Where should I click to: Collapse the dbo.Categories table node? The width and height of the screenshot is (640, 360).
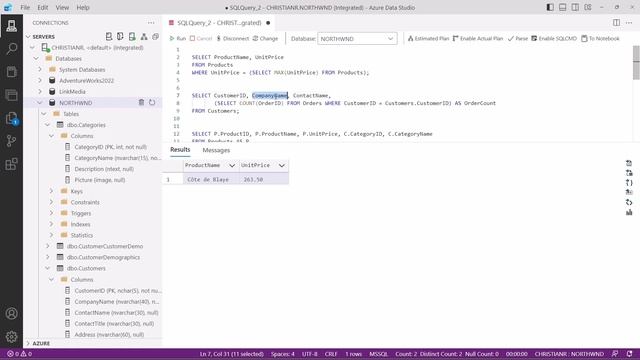(x=48, y=124)
